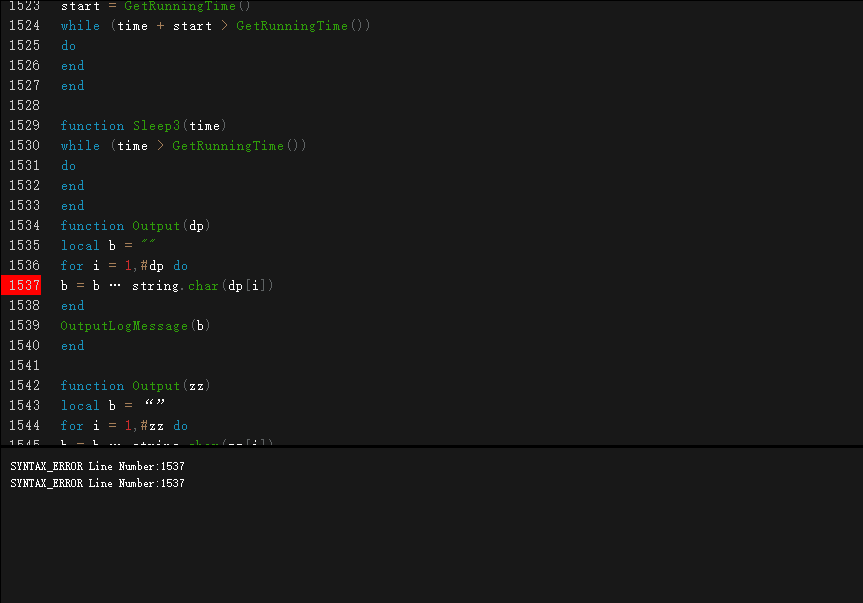Place cursor on the "function Sleep3(time)" line
The height and width of the screenshot is (603, 863).
(143, 126)
